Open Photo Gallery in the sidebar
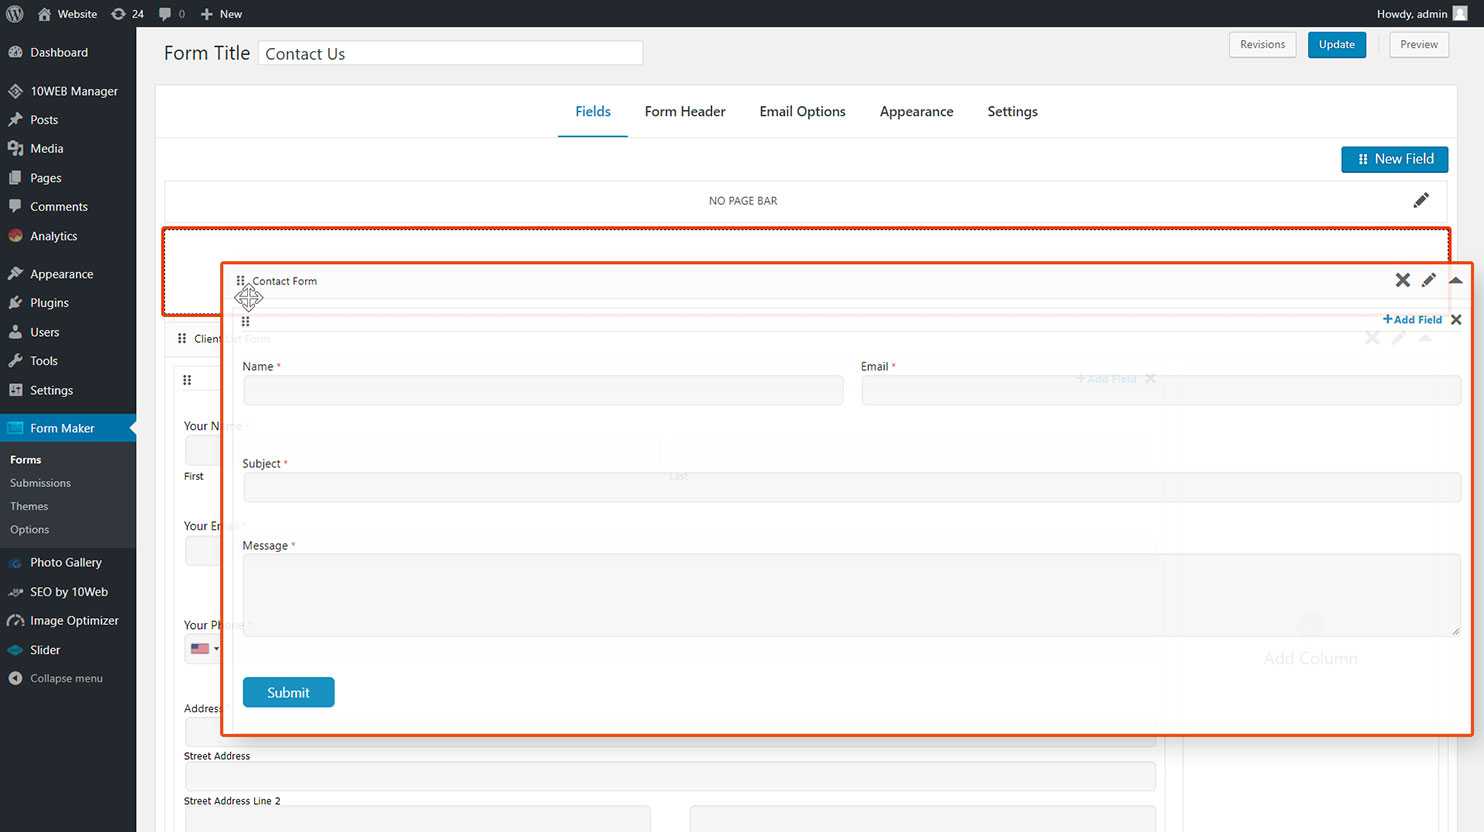The width and height of the screenshot is (1484, 832). click(x=68, y=562)
